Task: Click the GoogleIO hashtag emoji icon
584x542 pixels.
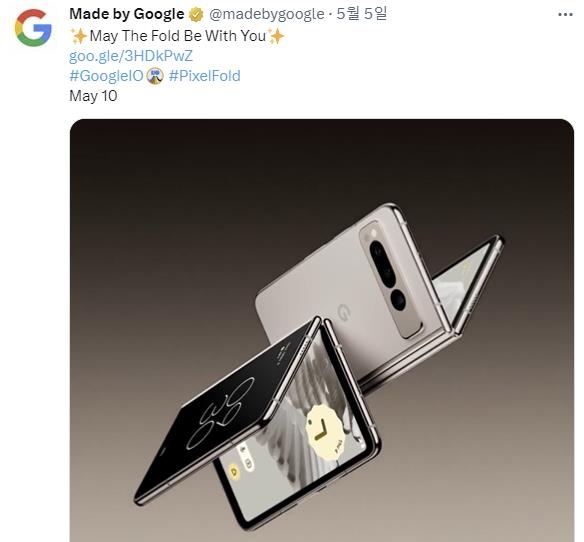Action: pos(155,76)
